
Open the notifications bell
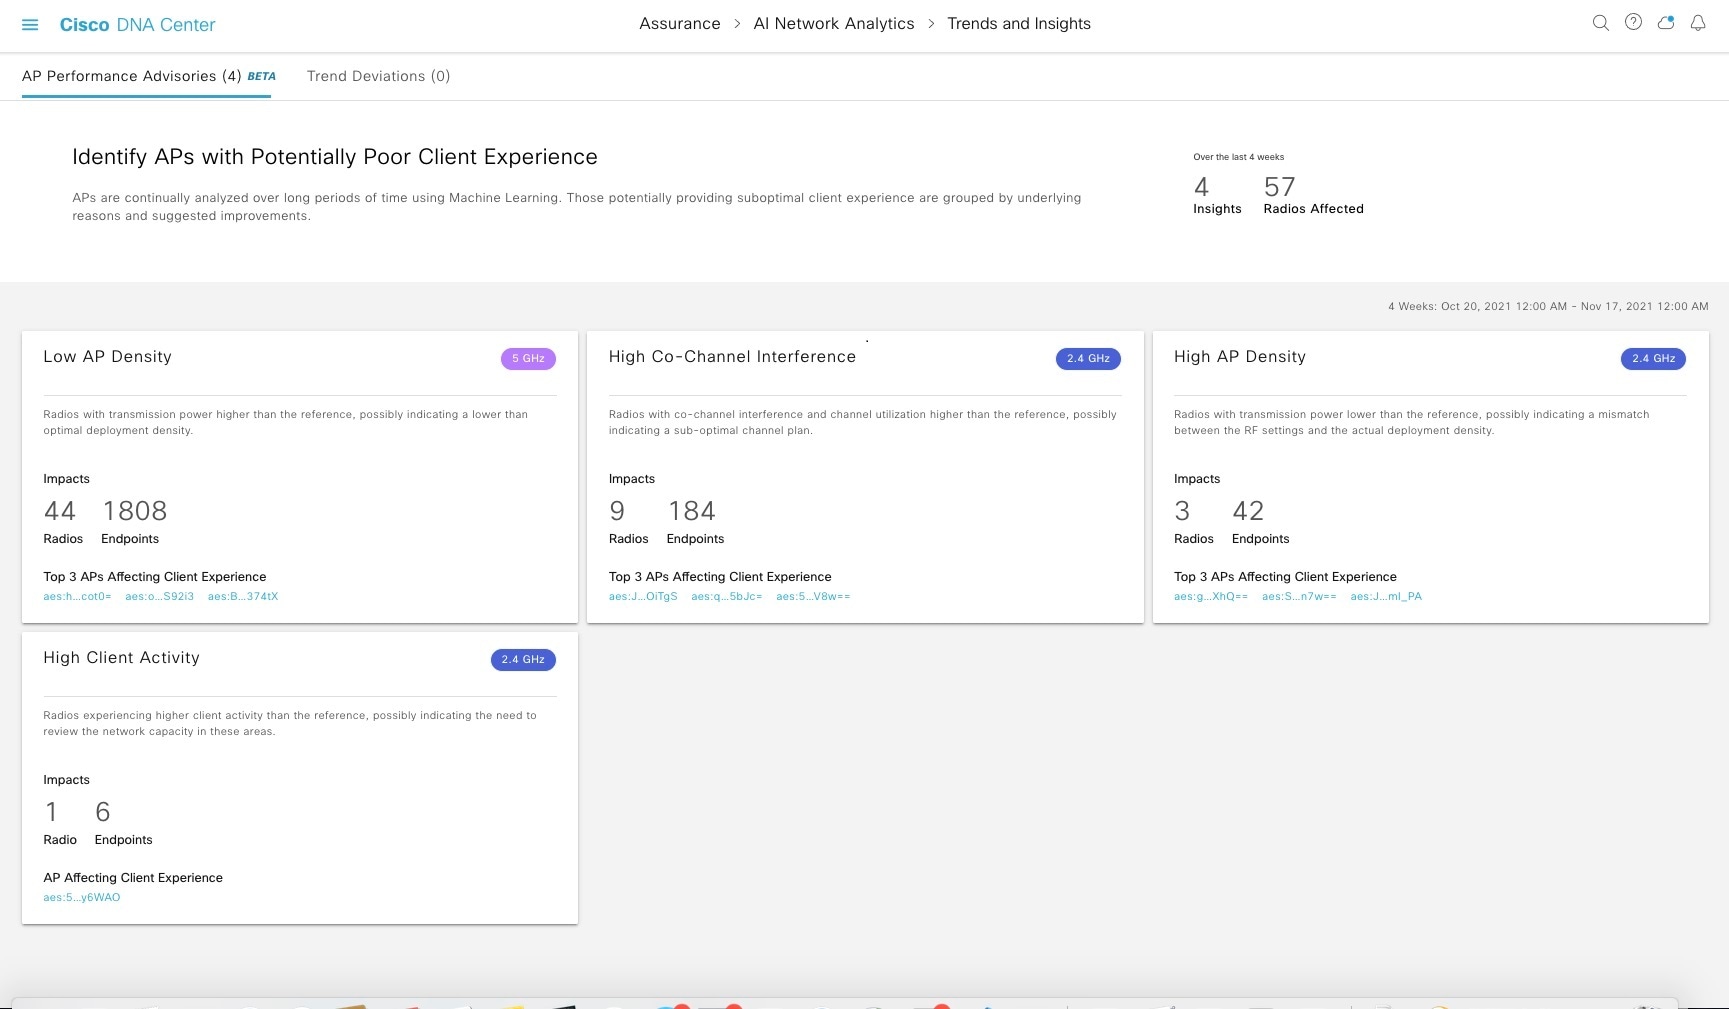tap(1698, 22)
